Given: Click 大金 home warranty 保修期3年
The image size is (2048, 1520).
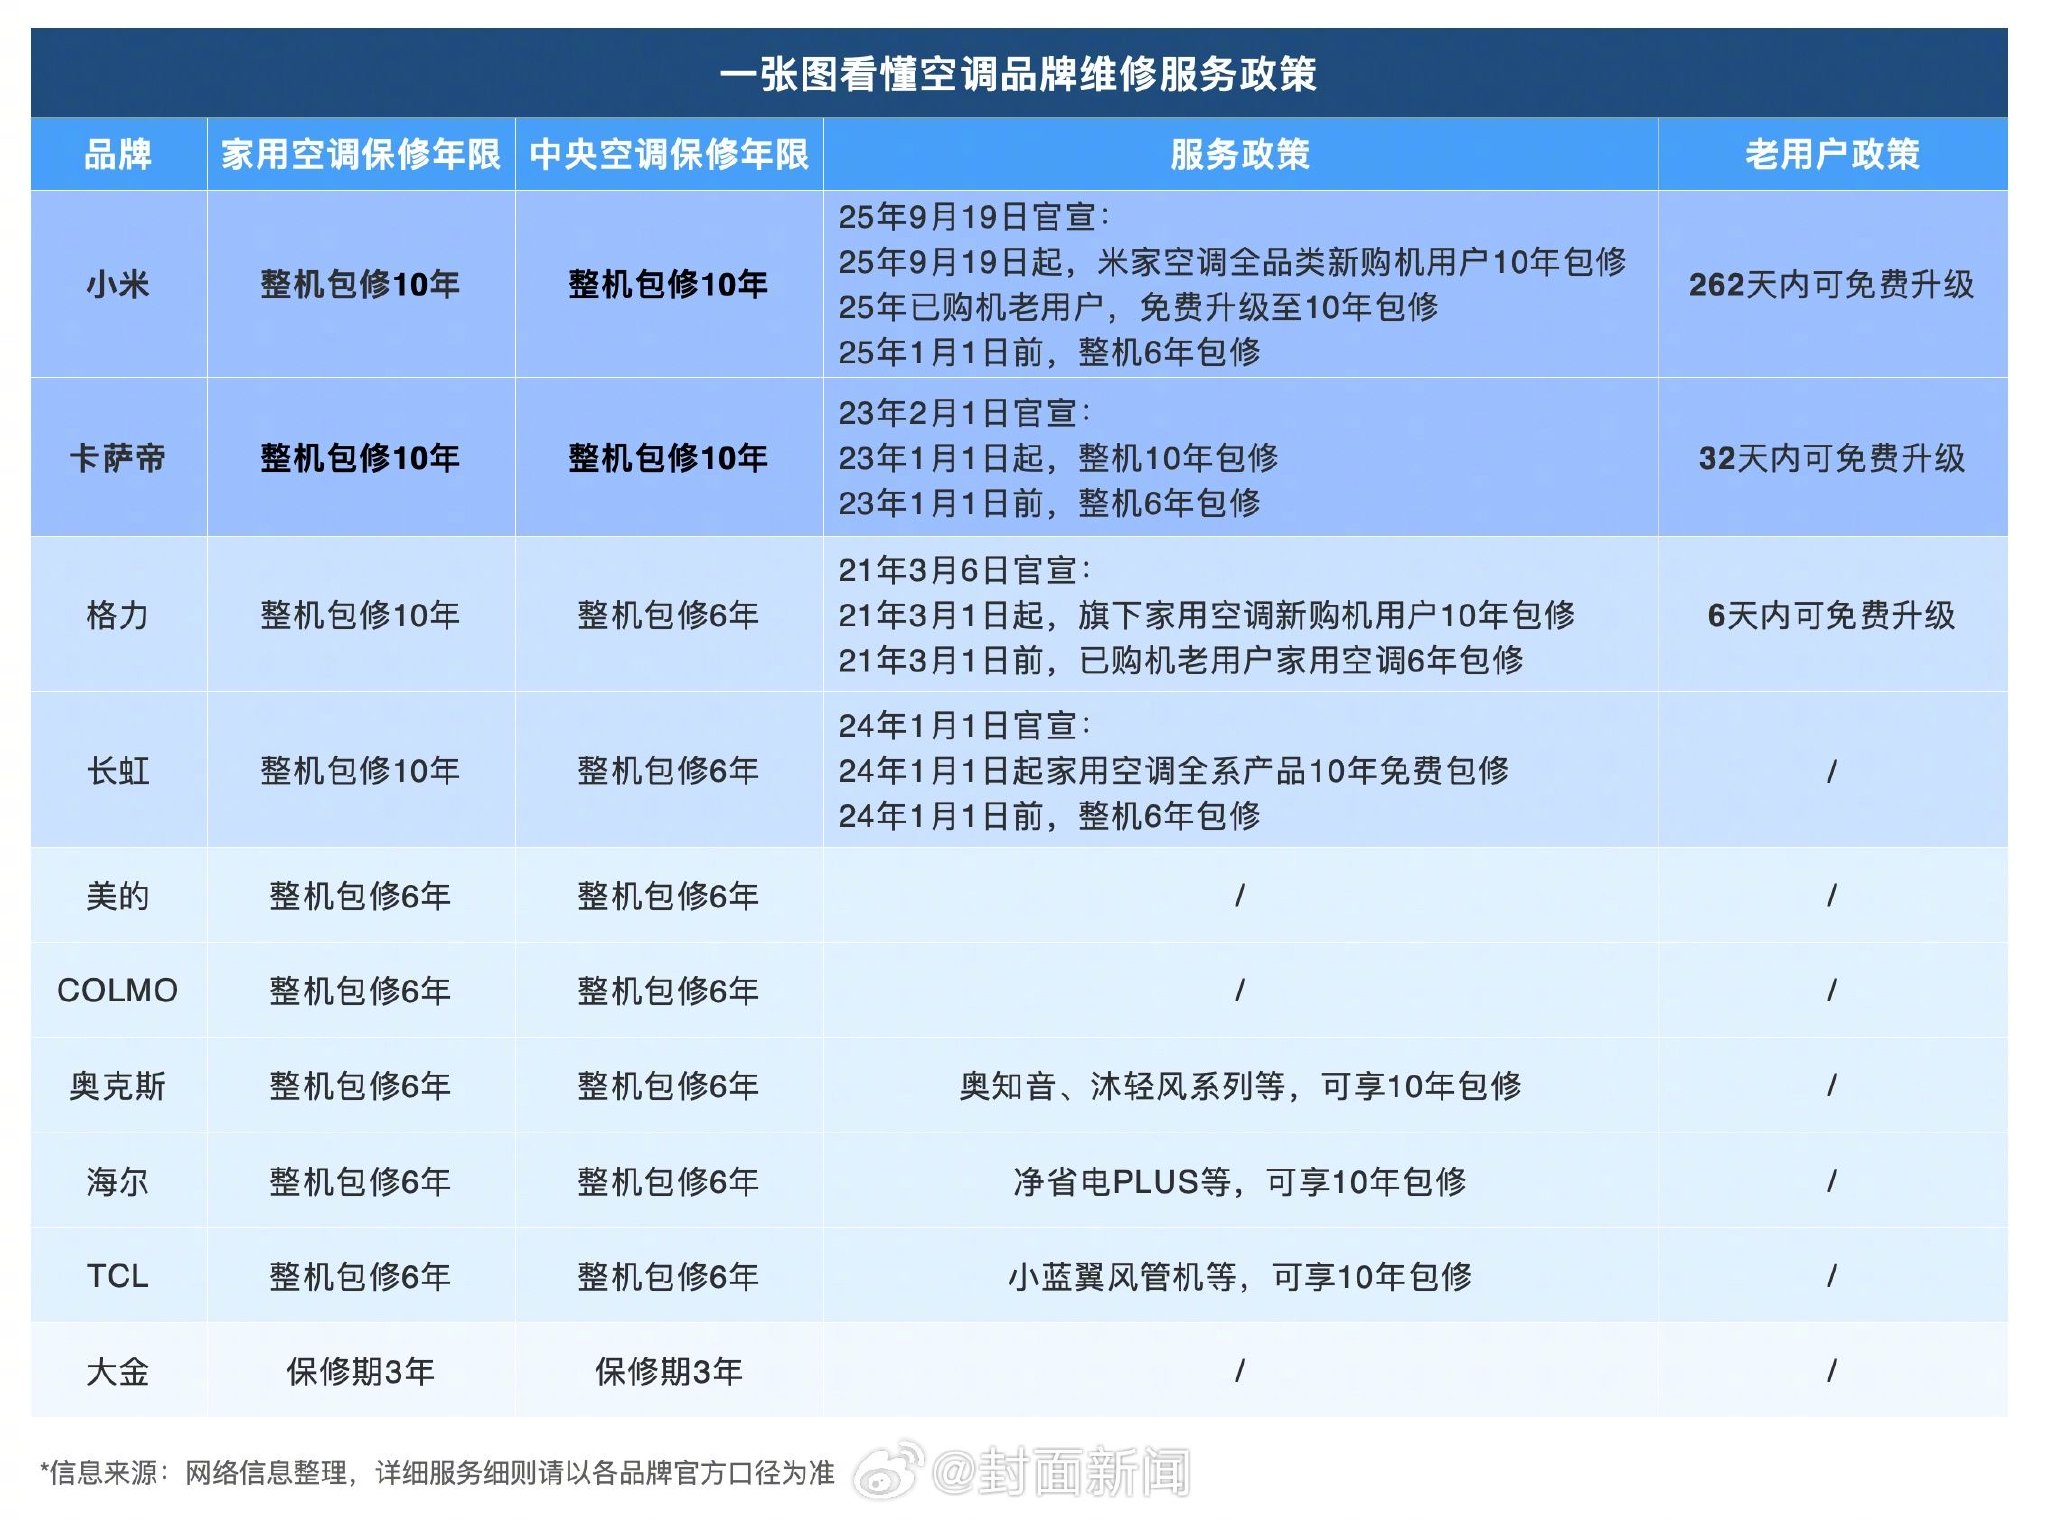Looking at the screenshot, I should pos(361,1371).
